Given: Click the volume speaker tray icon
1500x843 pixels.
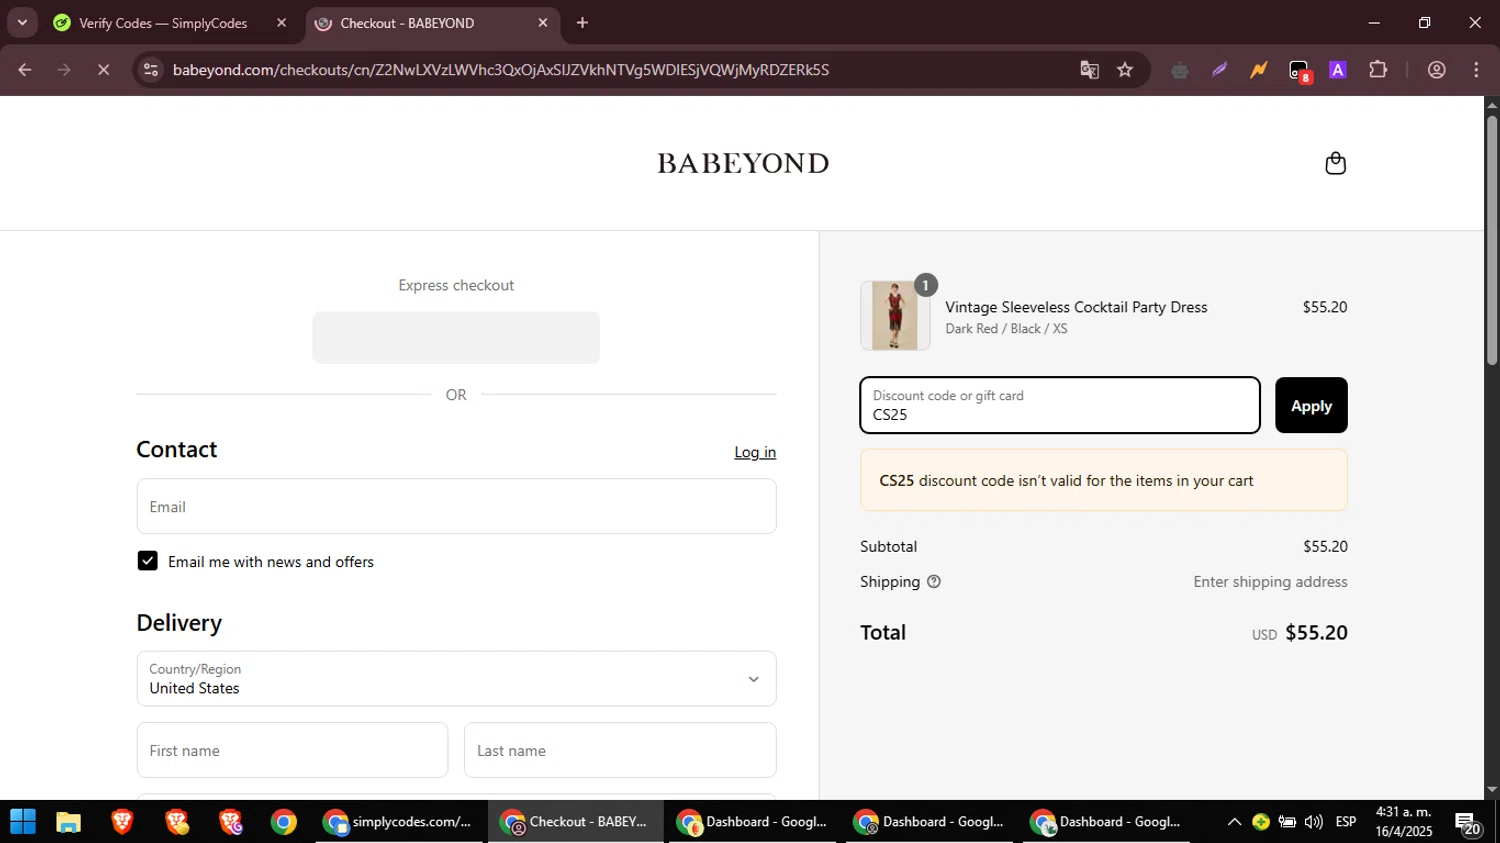Looking at the screenshot, I should (x=1313, y=822).
